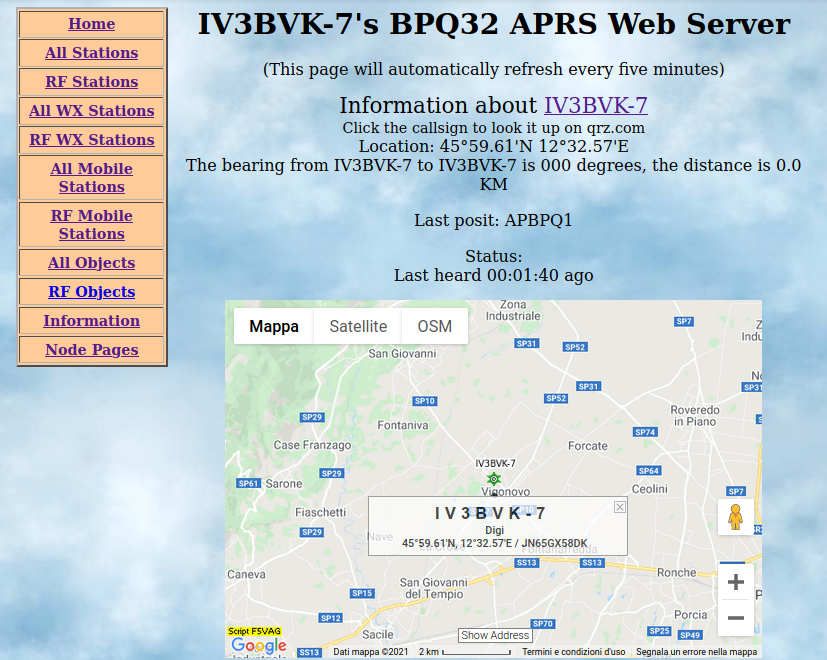
Task: Close the IV3BVK-7 info popup
Action: point(620,507)
